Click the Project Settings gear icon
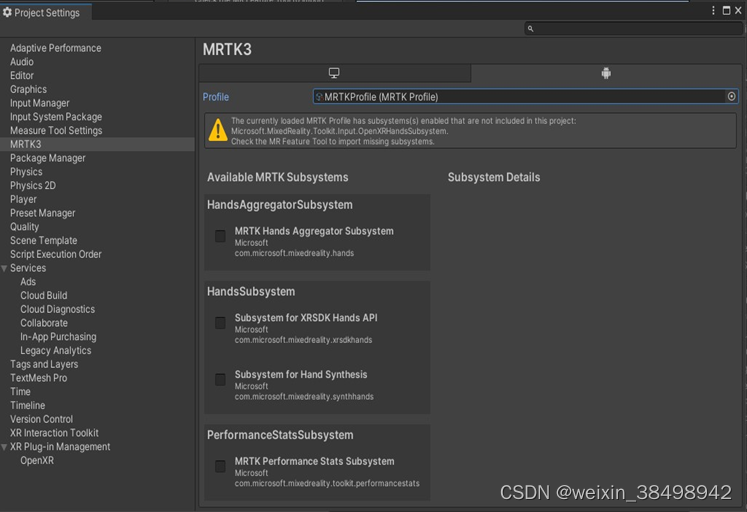 click(7, 12)
